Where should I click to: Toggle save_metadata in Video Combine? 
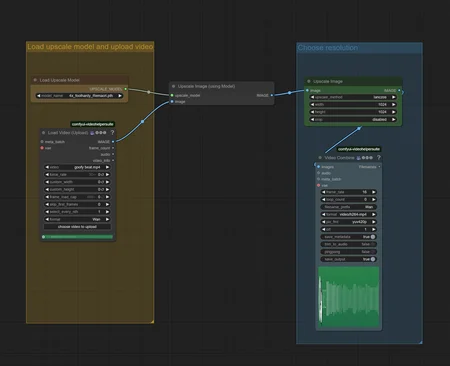(x=349, y=237)
